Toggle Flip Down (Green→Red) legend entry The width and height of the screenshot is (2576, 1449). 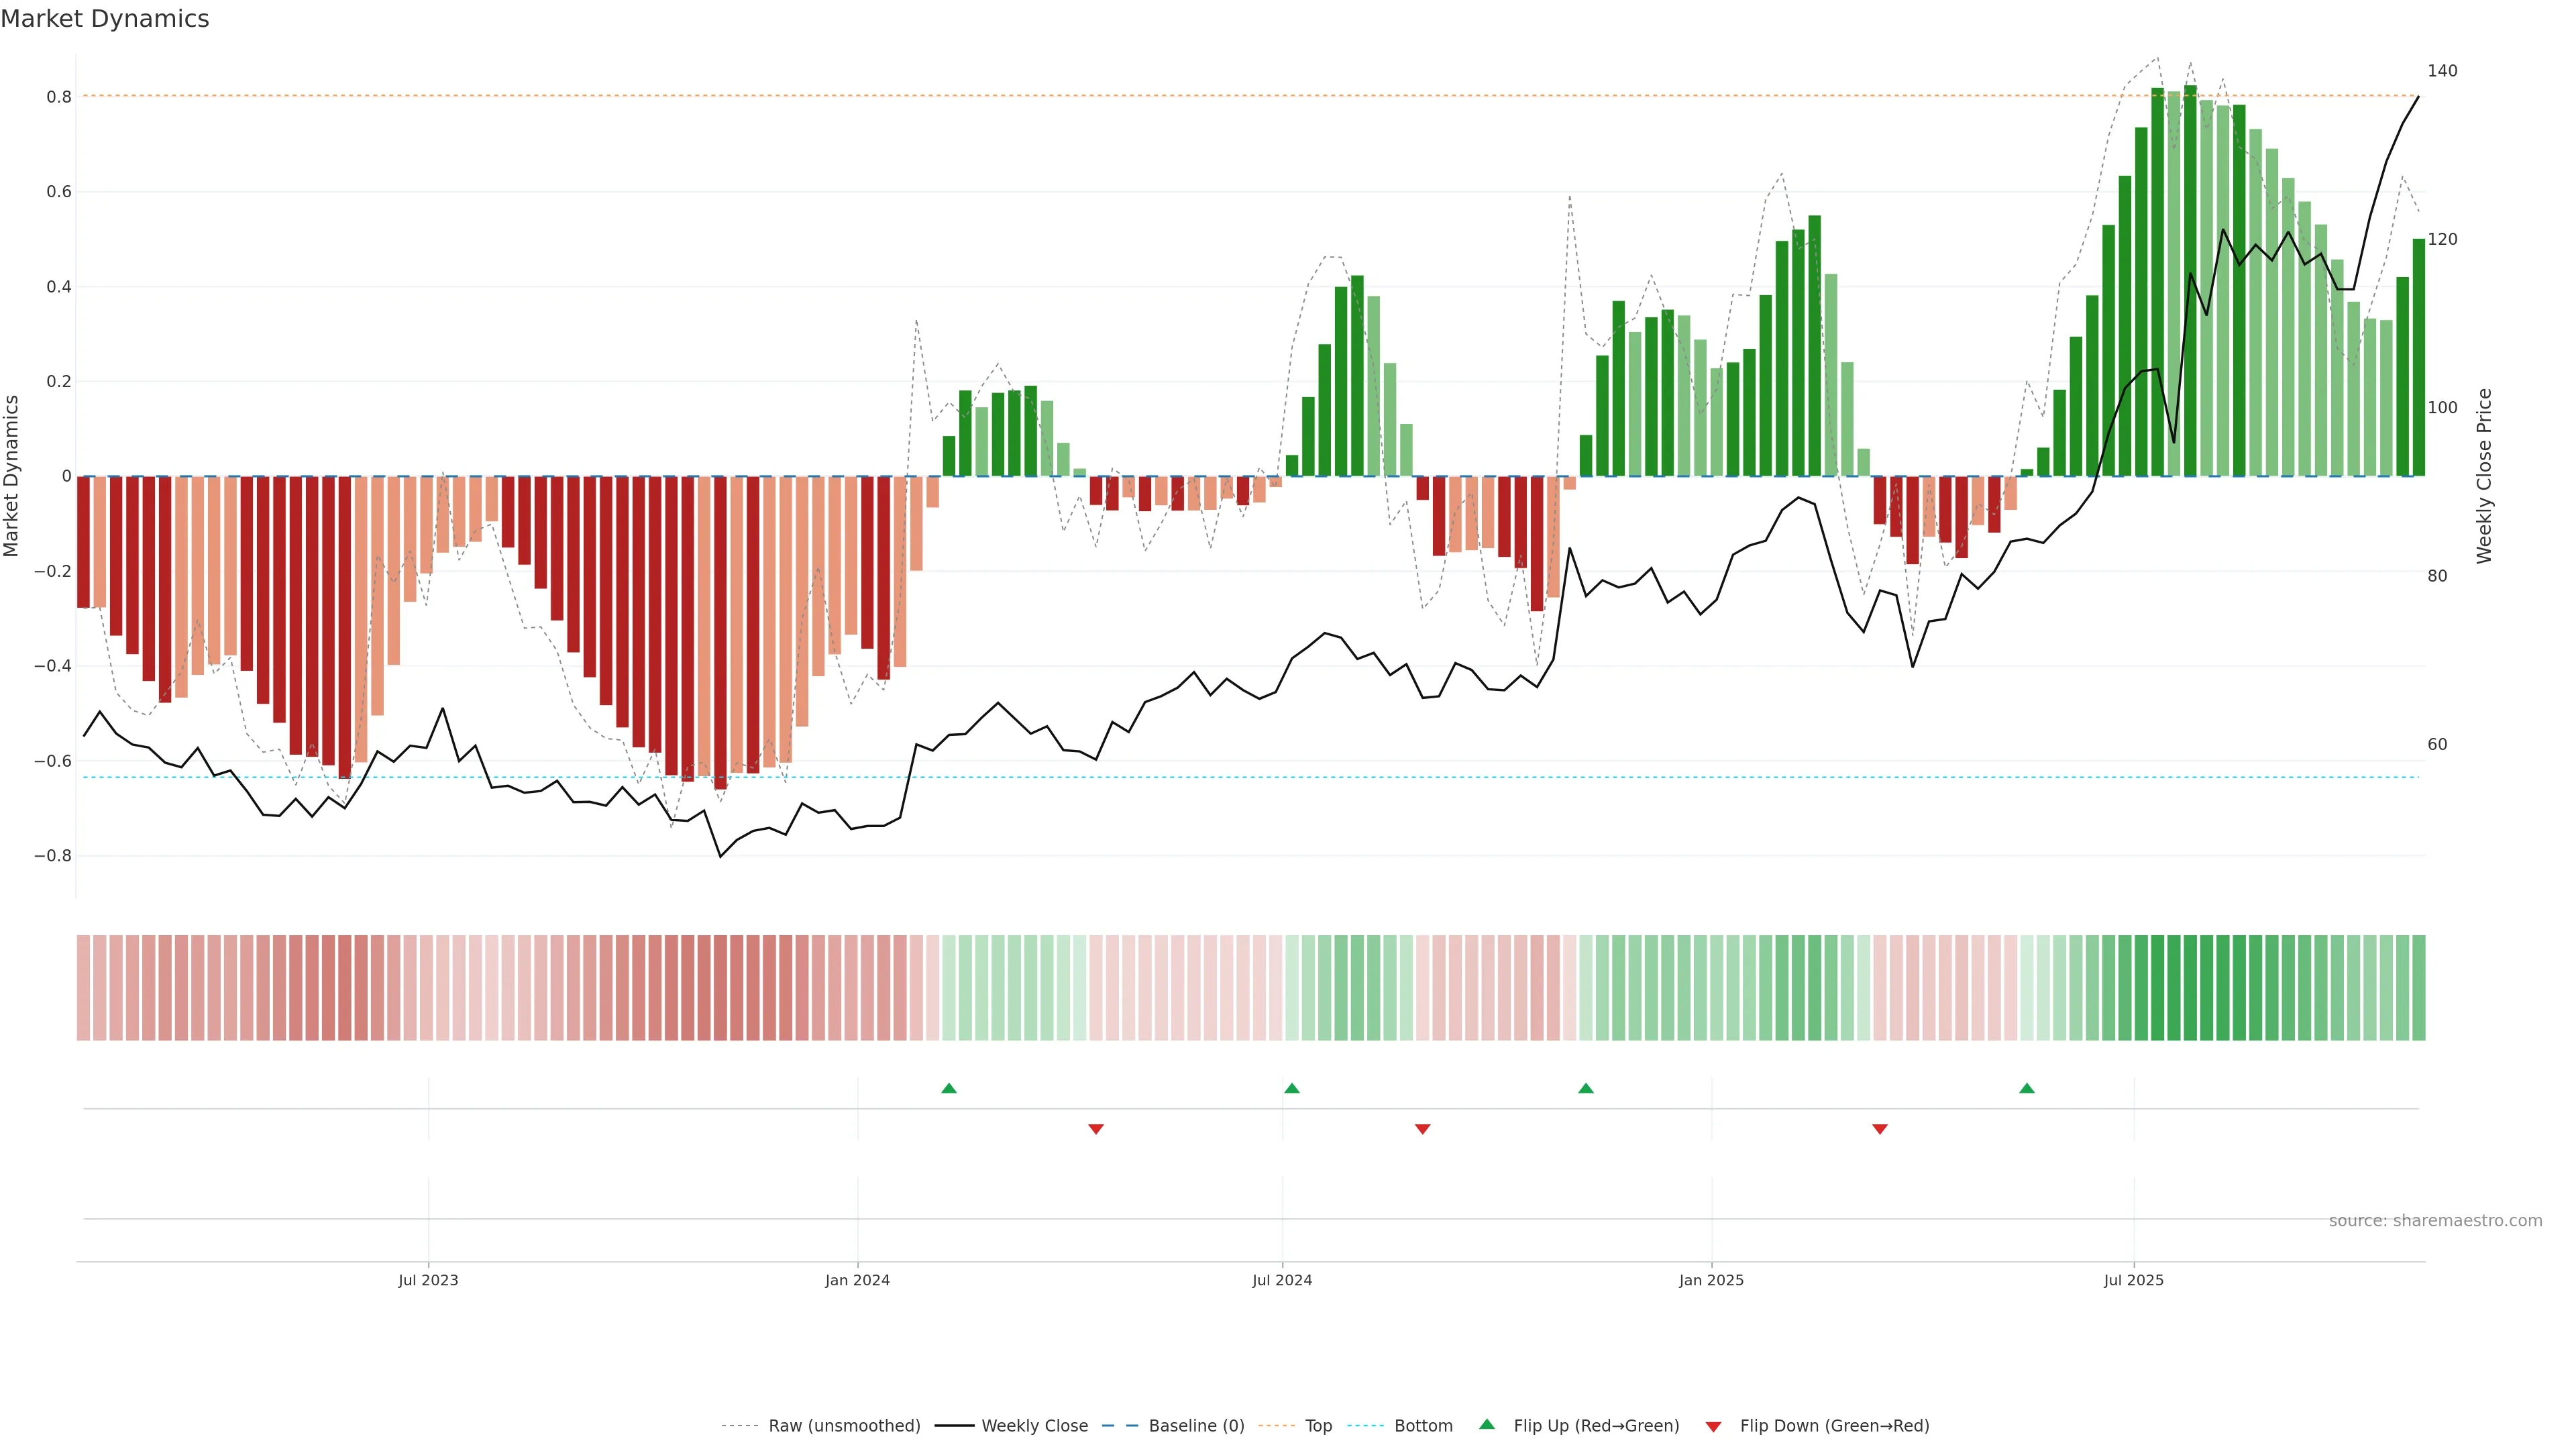[1834, 1426]
